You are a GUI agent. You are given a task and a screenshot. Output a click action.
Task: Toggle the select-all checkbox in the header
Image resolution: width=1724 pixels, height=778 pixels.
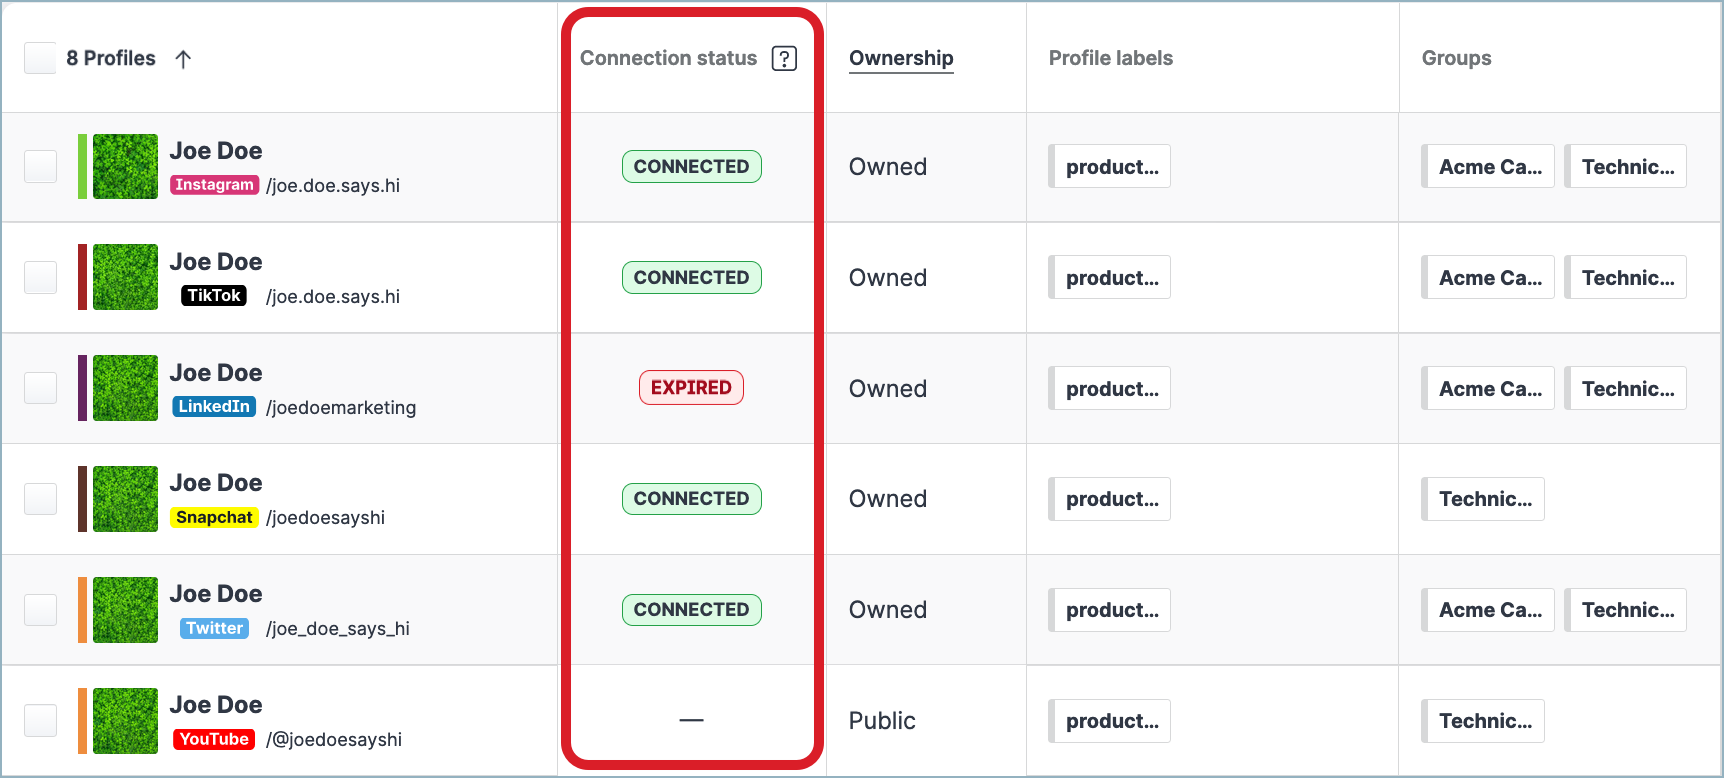coord(40,58)
